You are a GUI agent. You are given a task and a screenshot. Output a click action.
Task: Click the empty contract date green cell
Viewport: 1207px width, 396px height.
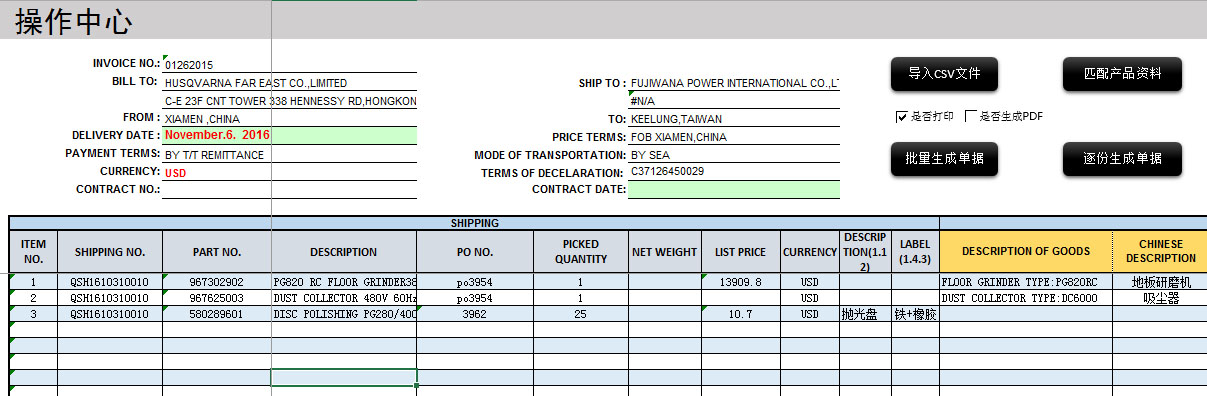tap(734, 190)
